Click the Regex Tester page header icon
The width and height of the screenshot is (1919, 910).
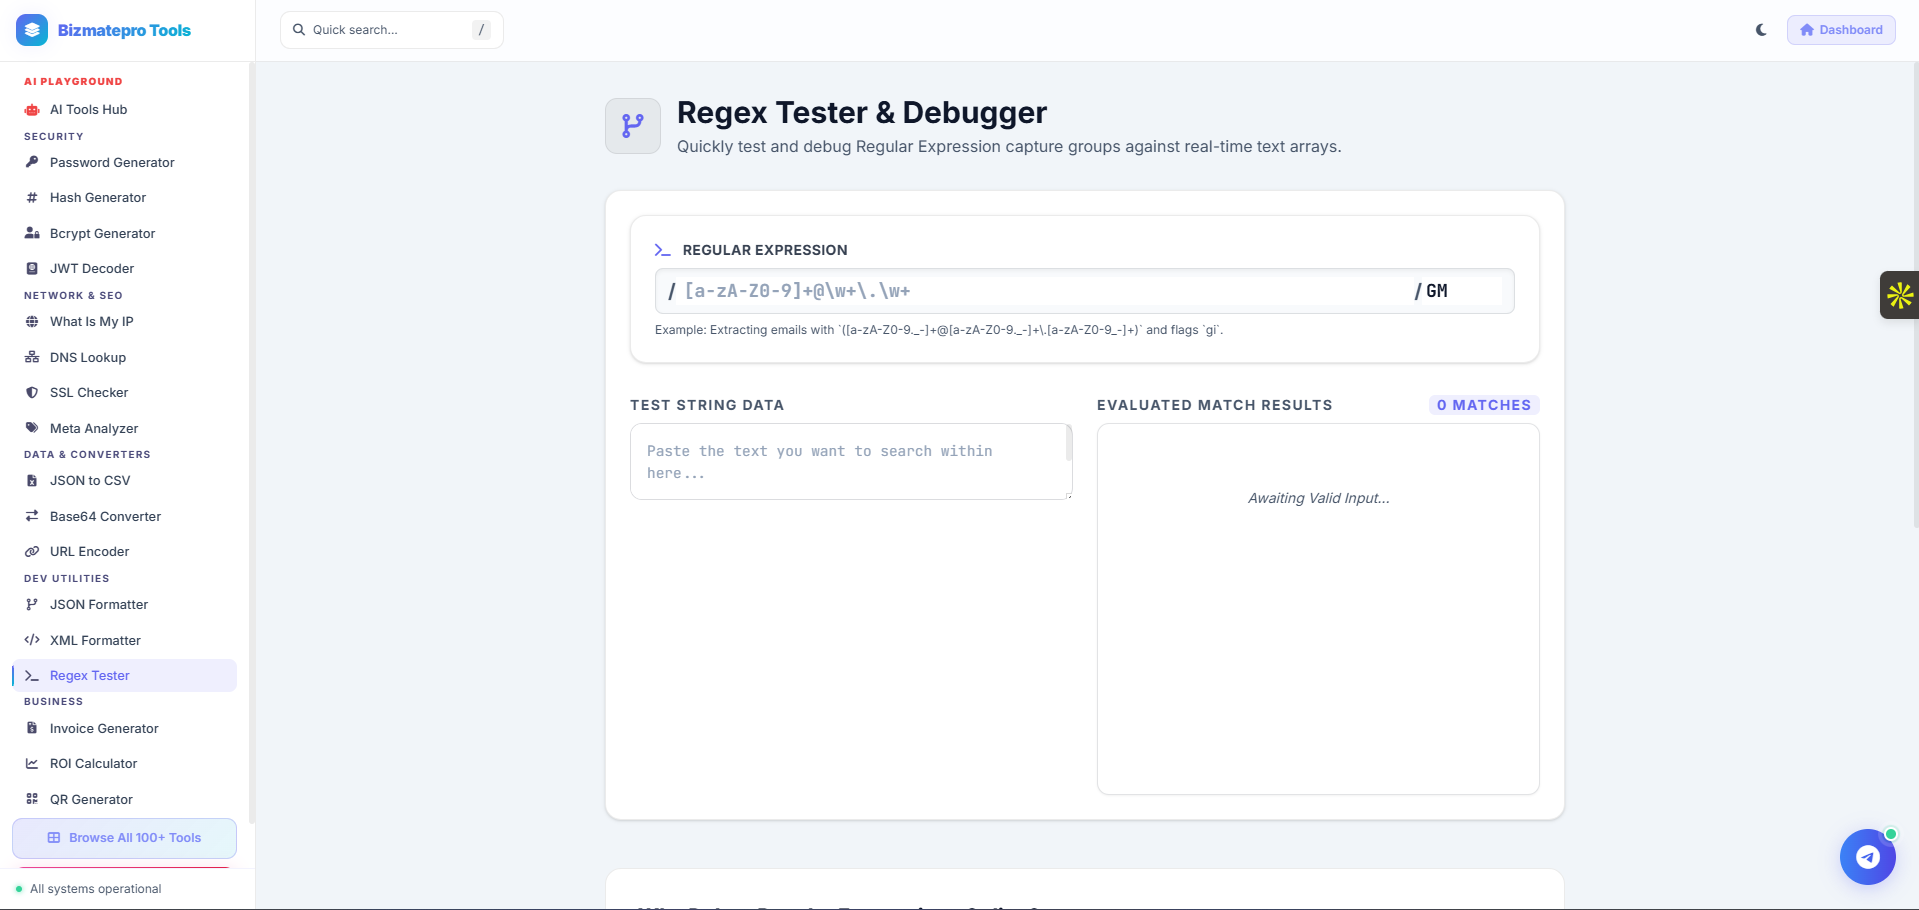633,126
